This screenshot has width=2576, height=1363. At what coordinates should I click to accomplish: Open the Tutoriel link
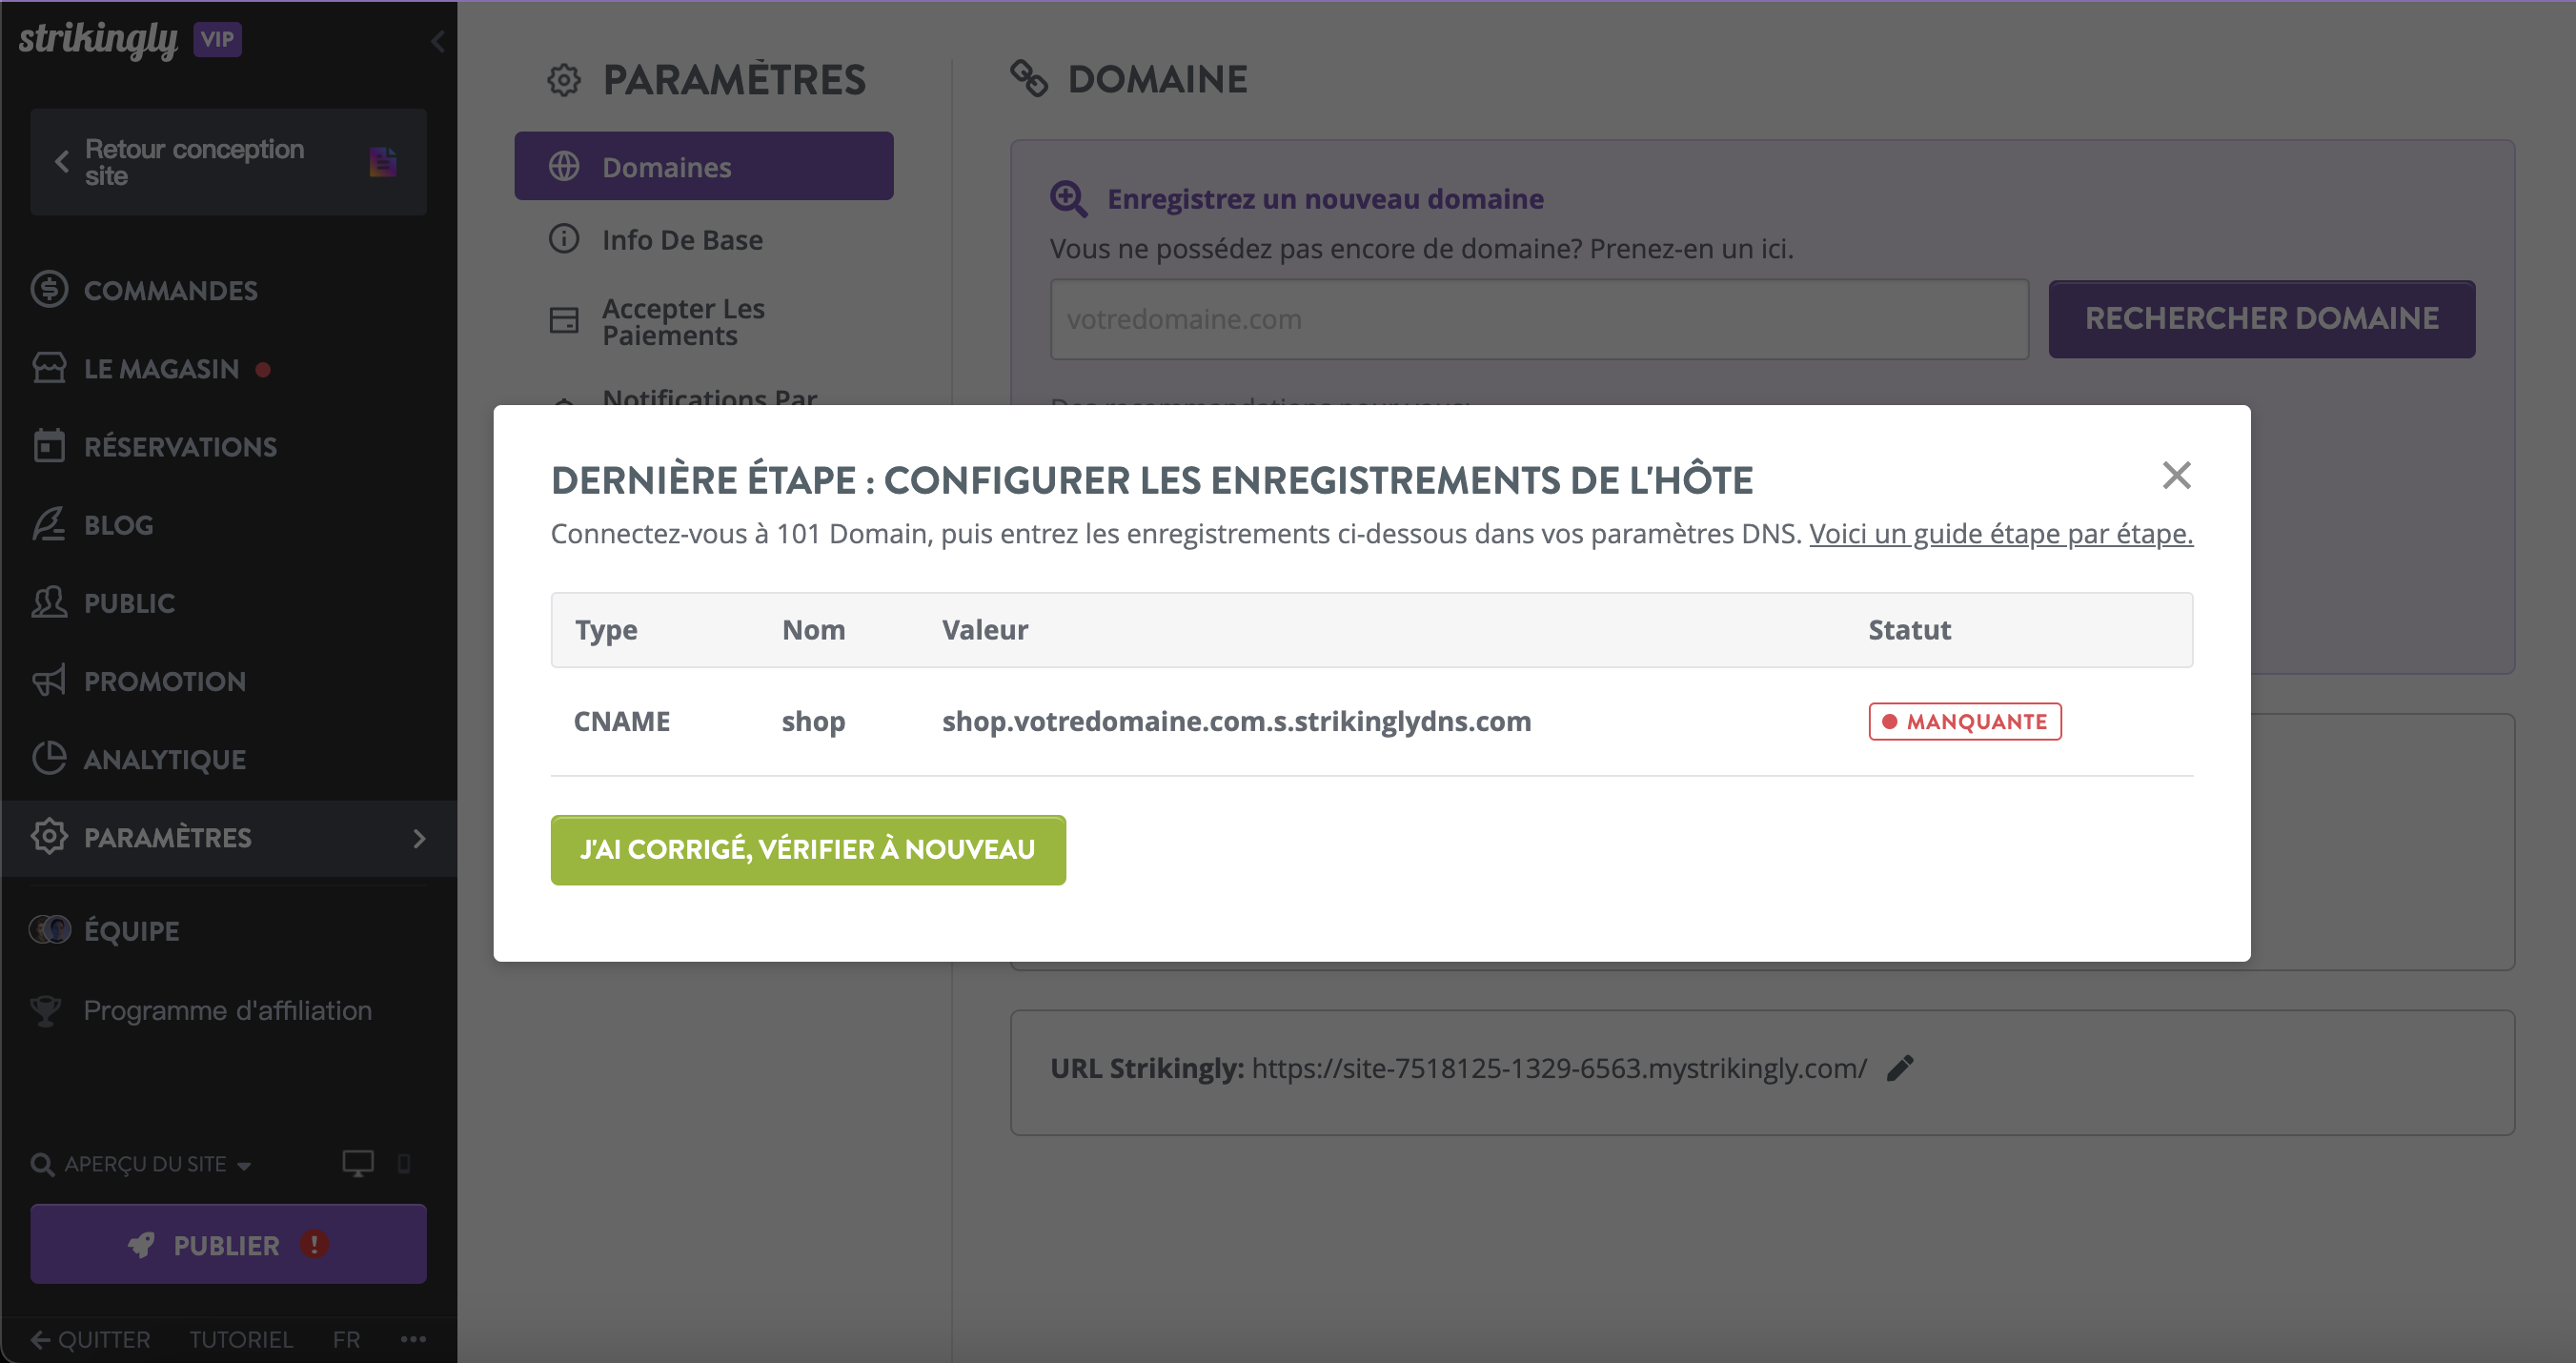point(241,1339)
